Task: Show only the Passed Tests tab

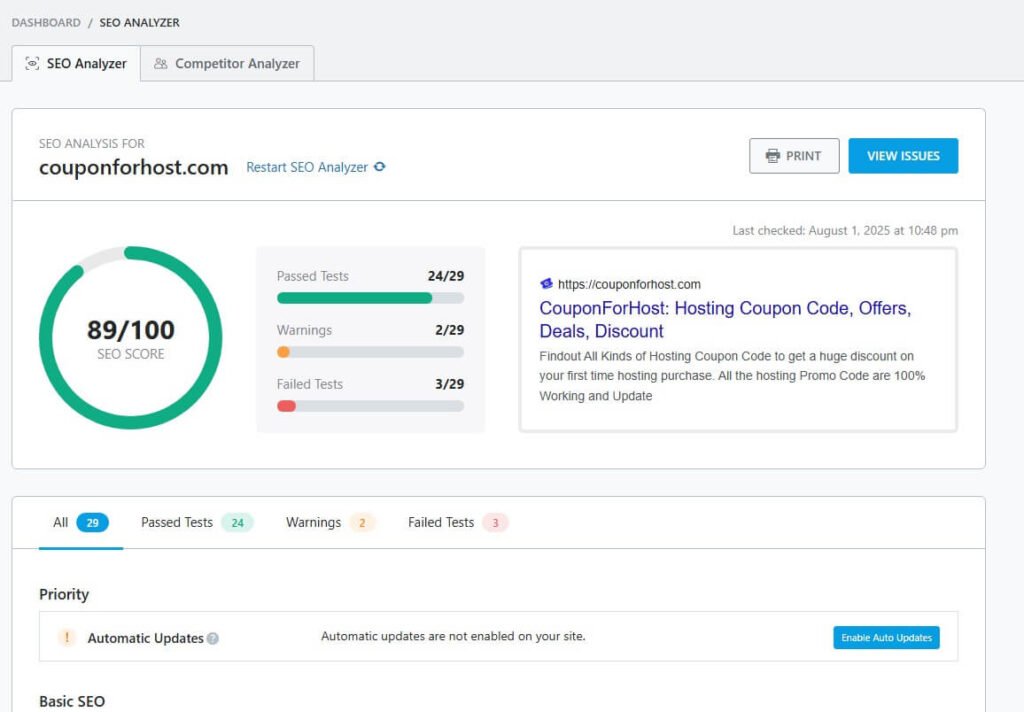Action: click(197, 523)
